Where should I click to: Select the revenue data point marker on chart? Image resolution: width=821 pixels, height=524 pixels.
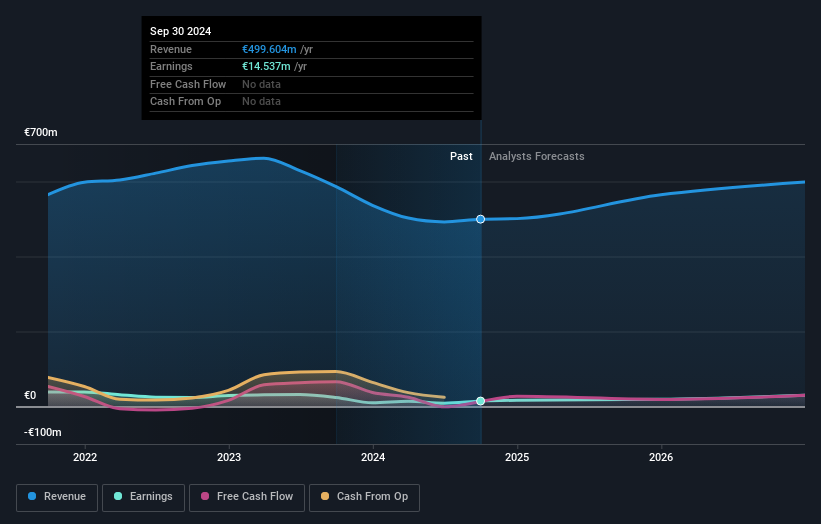480,219
